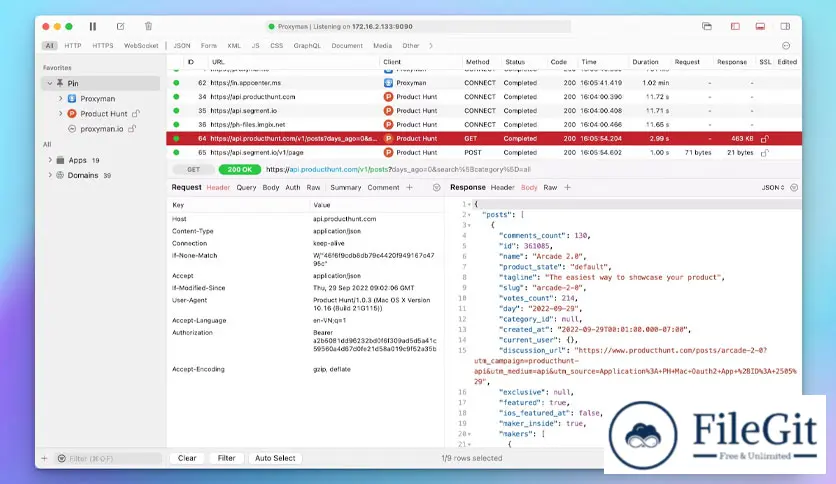The height and width of the screenshot is (484, 836).
Task: Show more filter types chevron after Other
Action: [x=431, y=46]
